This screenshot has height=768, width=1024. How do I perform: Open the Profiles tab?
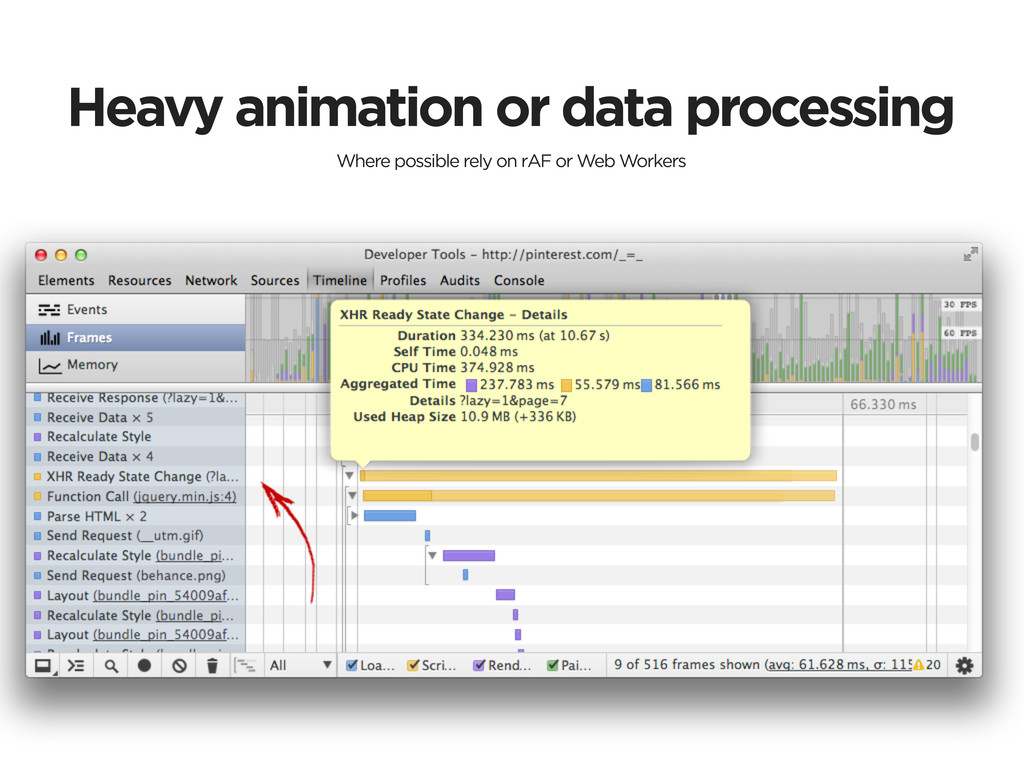tap(403, 281)
